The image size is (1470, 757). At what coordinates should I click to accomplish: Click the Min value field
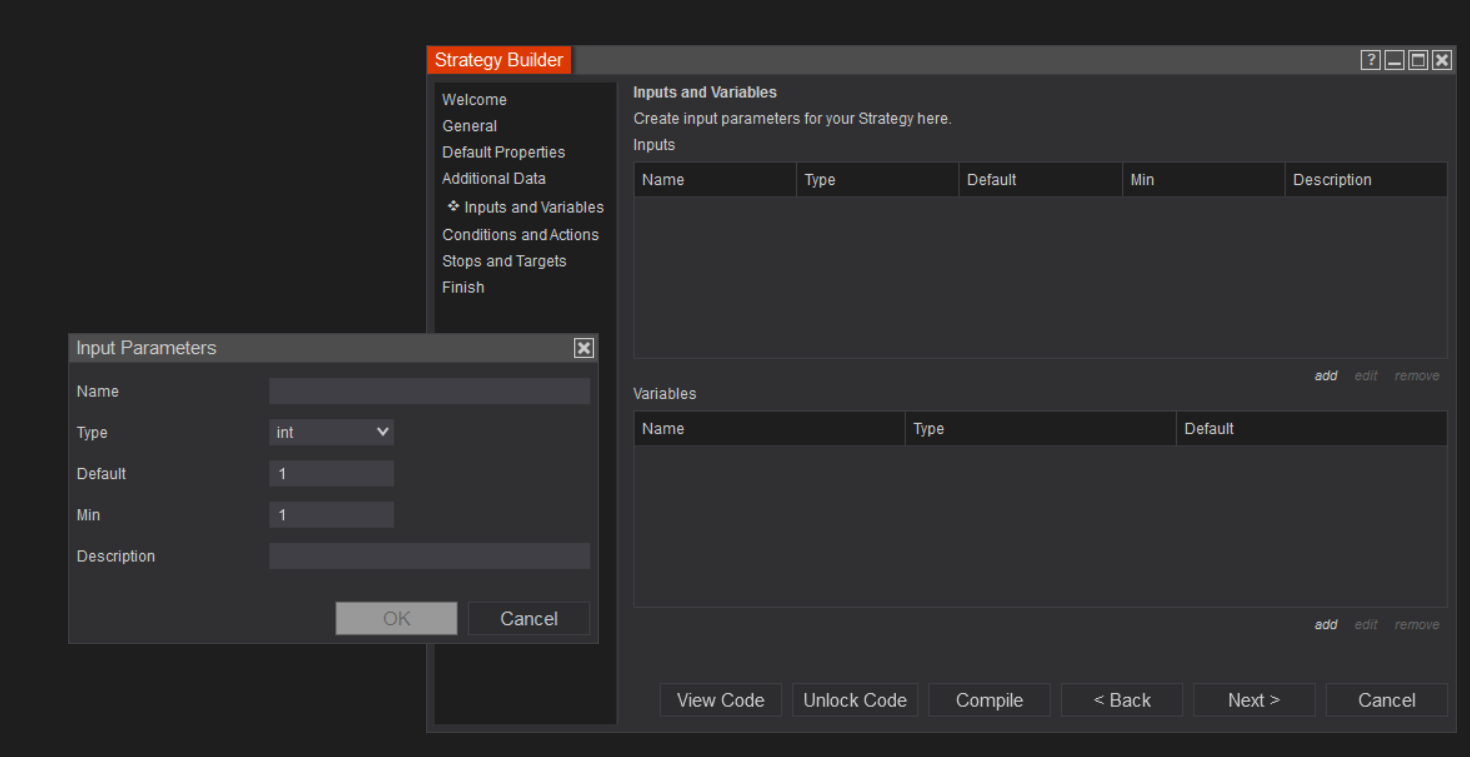click(331, 515)
